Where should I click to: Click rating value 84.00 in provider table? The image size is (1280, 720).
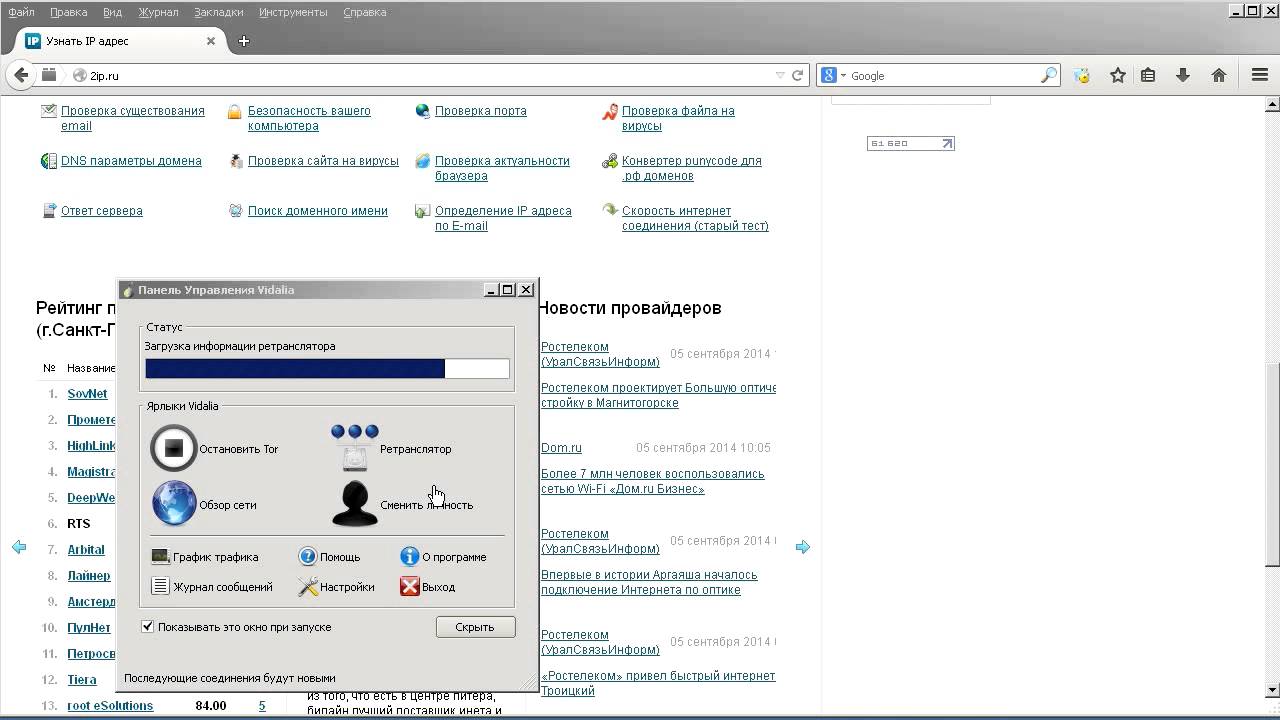point(211,706)
